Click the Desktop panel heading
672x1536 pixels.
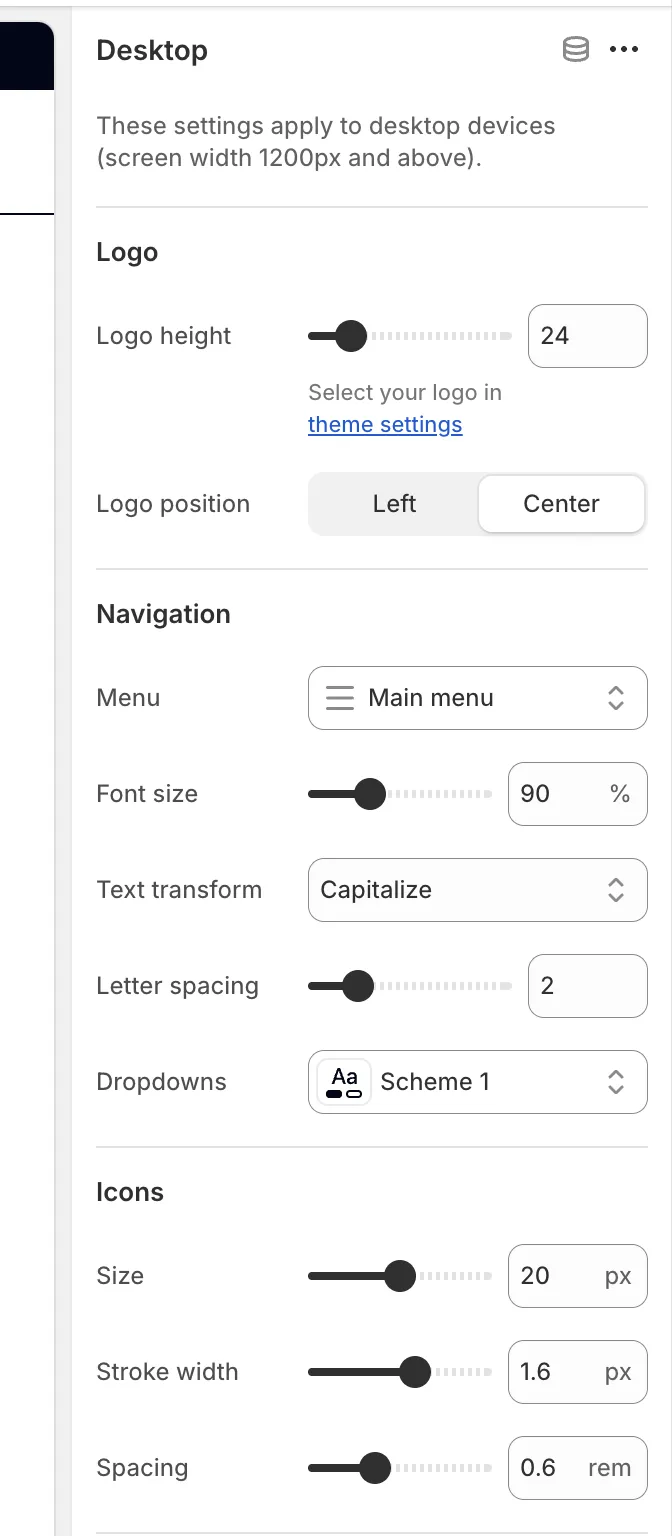pos(152,50)
